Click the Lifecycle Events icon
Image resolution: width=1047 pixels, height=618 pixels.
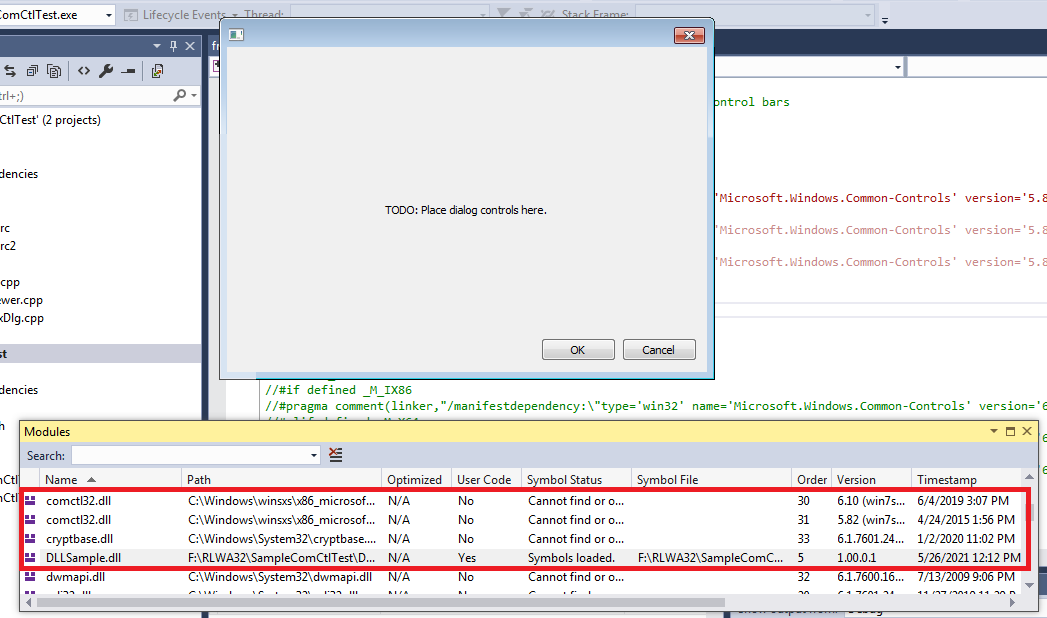pyautogui.click(x=132, y=15)
